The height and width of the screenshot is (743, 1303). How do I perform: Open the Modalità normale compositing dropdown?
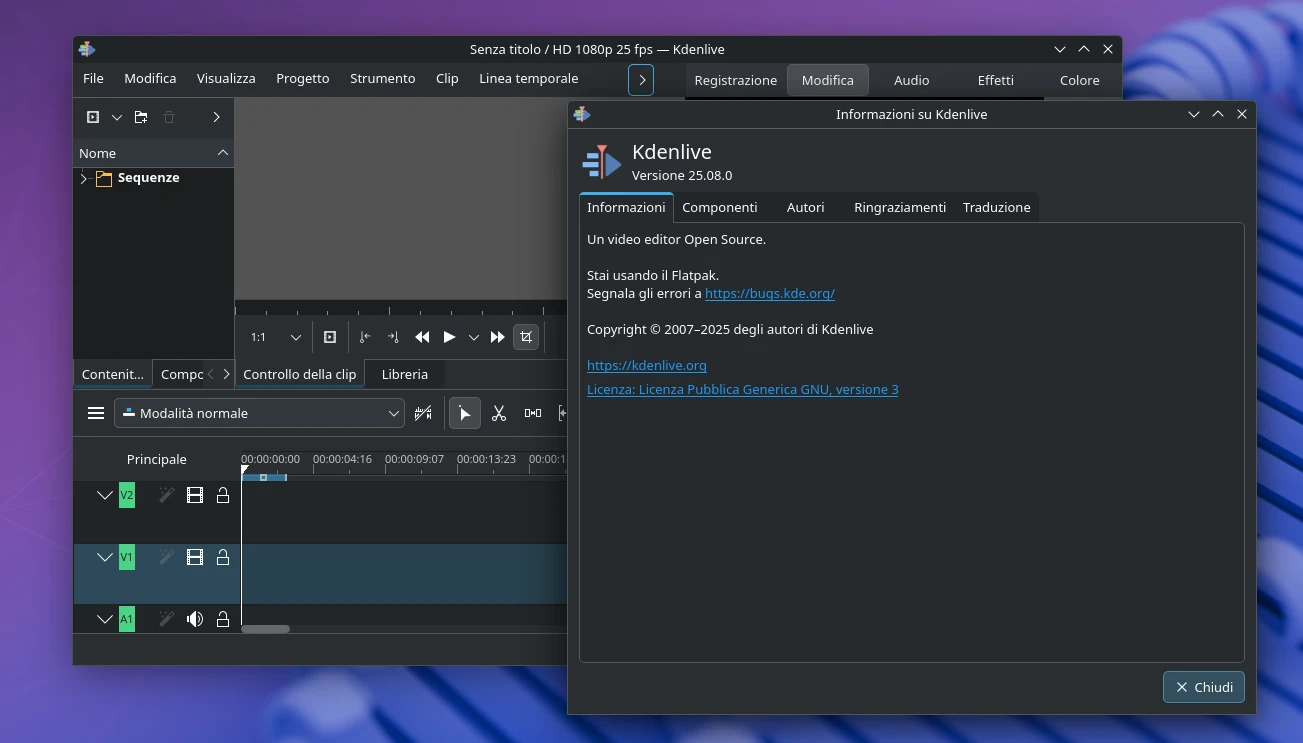coord(259,412)
